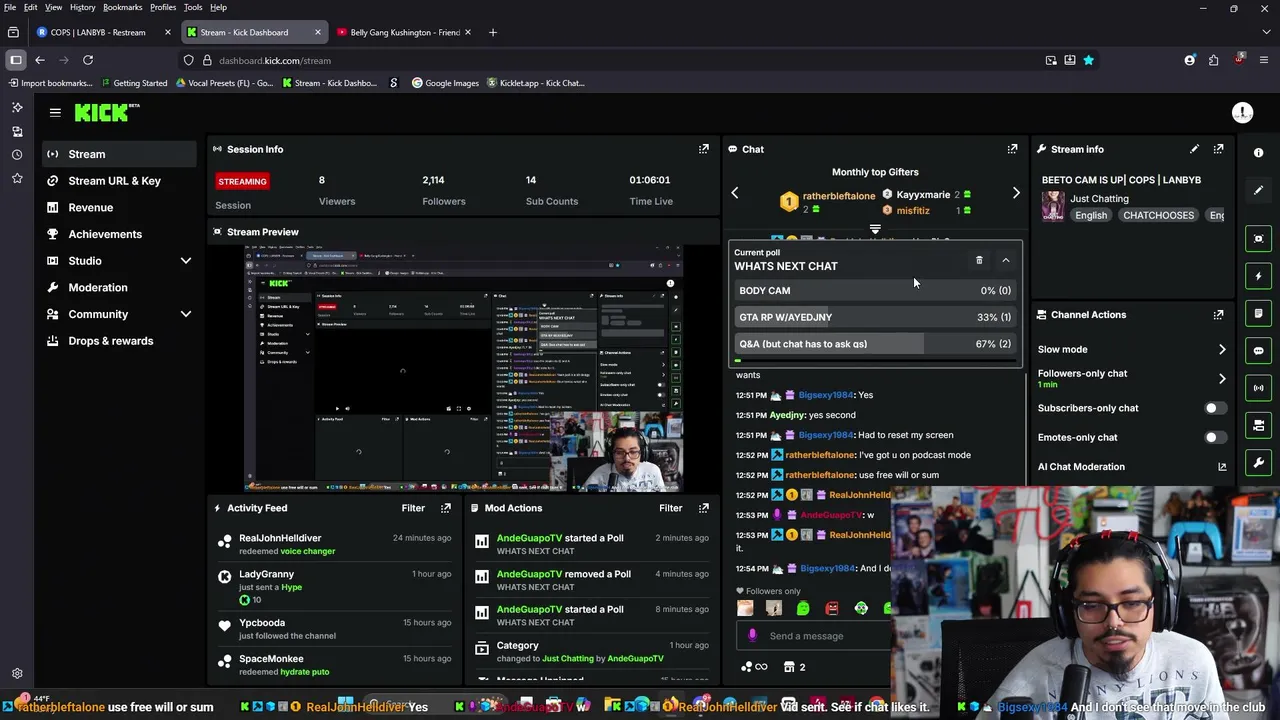The width and height of the screenshot is (1280, 720).
Task: Pop out the Mod Actions panel
Action: click(x=704, y=508)
